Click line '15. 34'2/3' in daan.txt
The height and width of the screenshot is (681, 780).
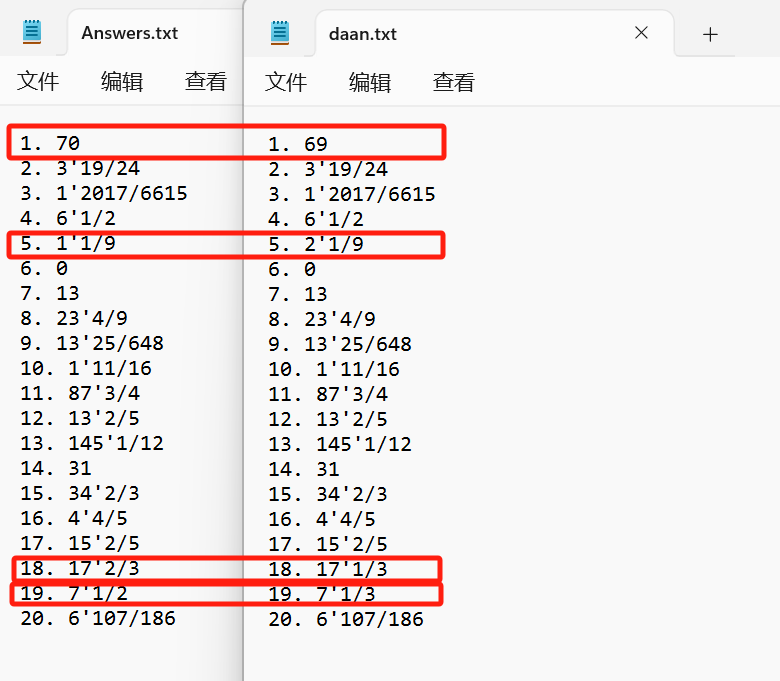[x=328, y=494]
